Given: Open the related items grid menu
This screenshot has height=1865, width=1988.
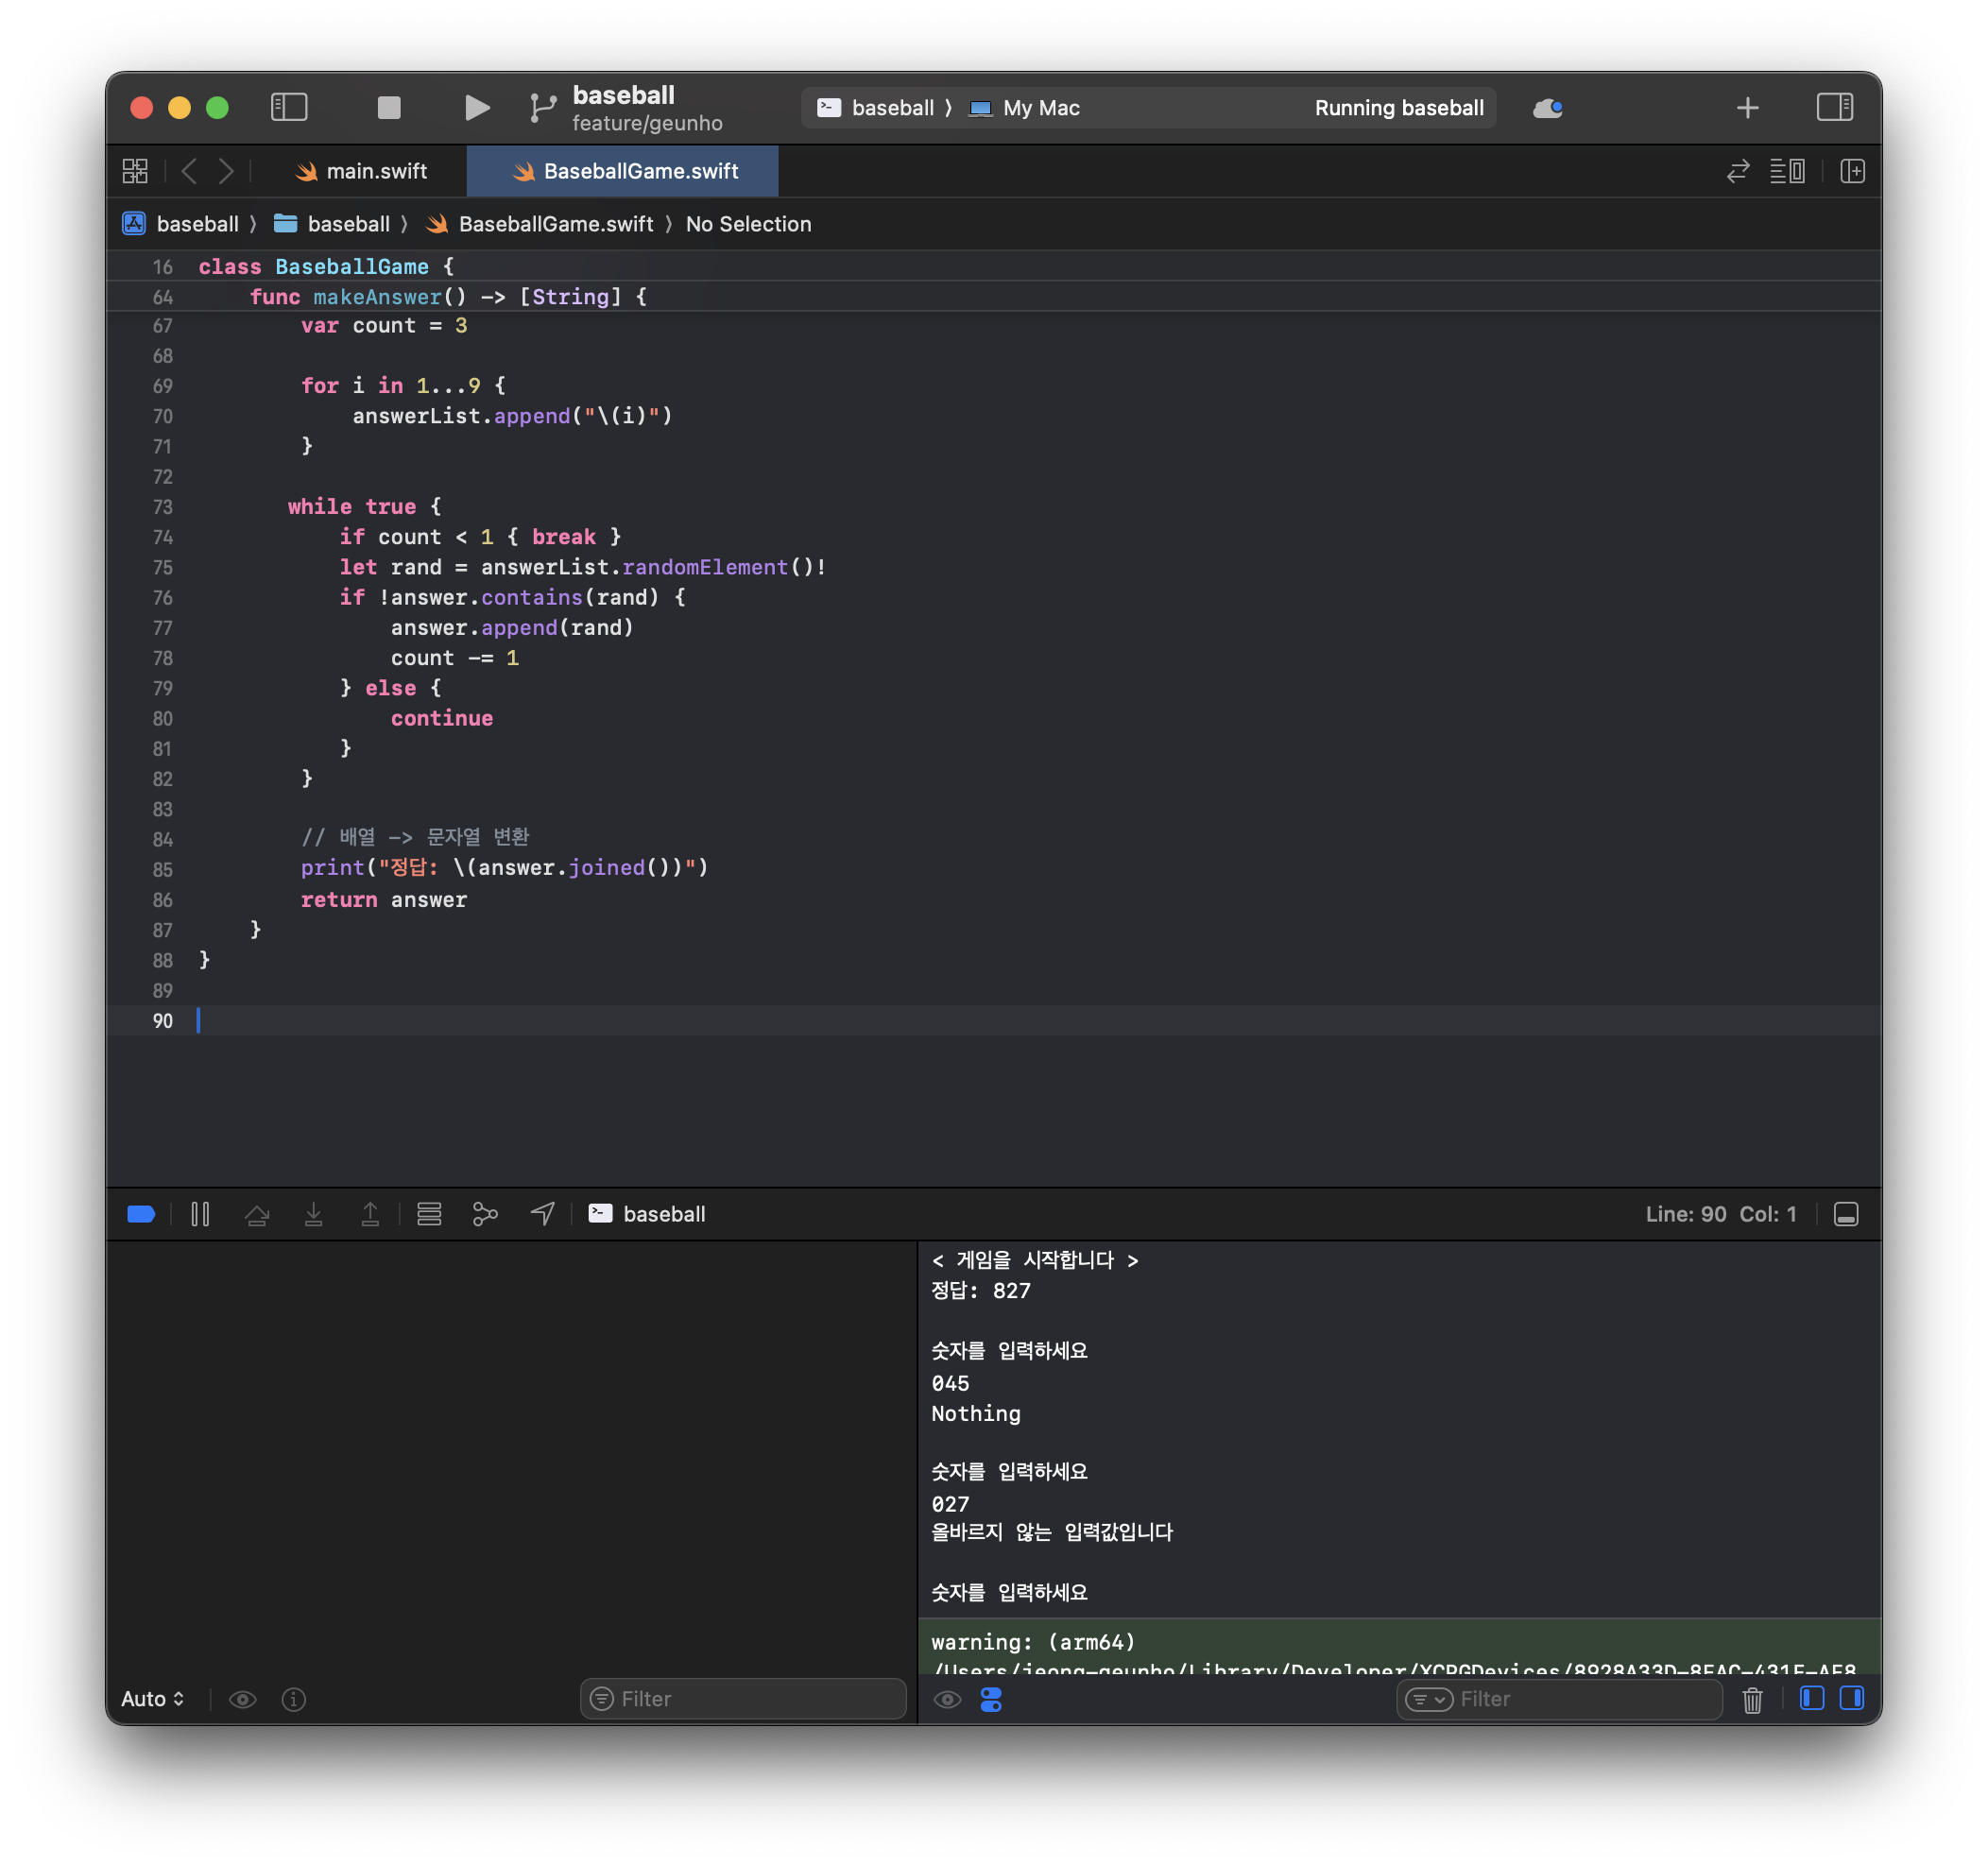Looking at the screenshot, I should tap(135, 171).
